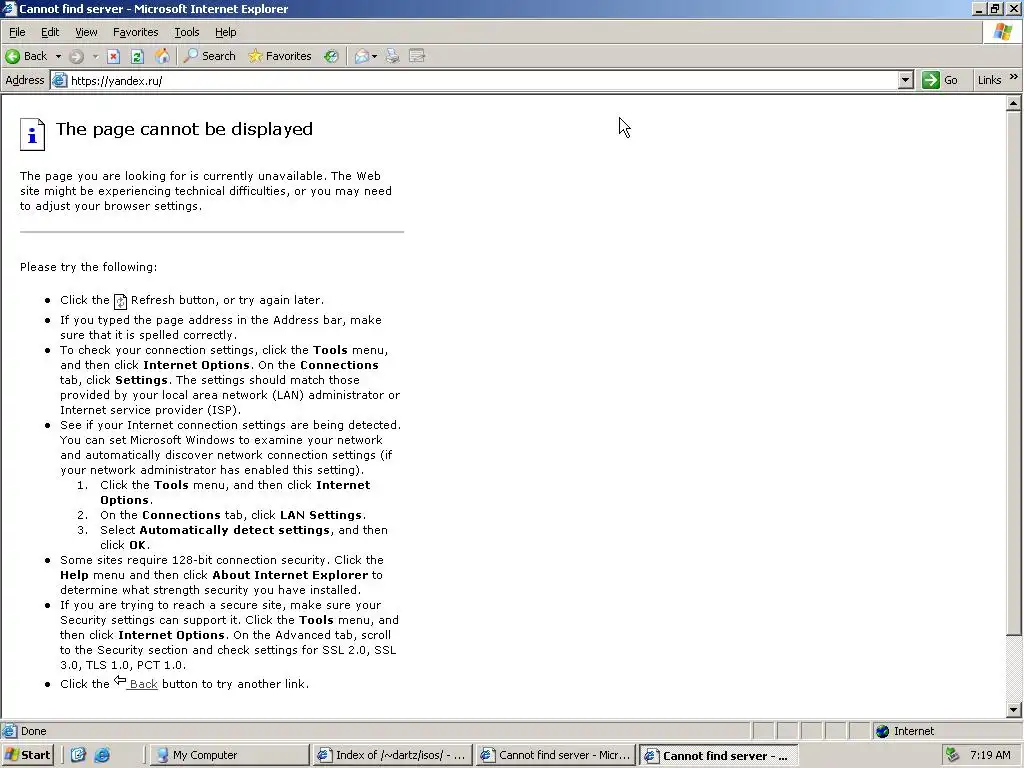Image resolution: width=1024 pixels, height=768 pixels.
Task: Click the 'Done' status bar text
Action: coord(33,731)
